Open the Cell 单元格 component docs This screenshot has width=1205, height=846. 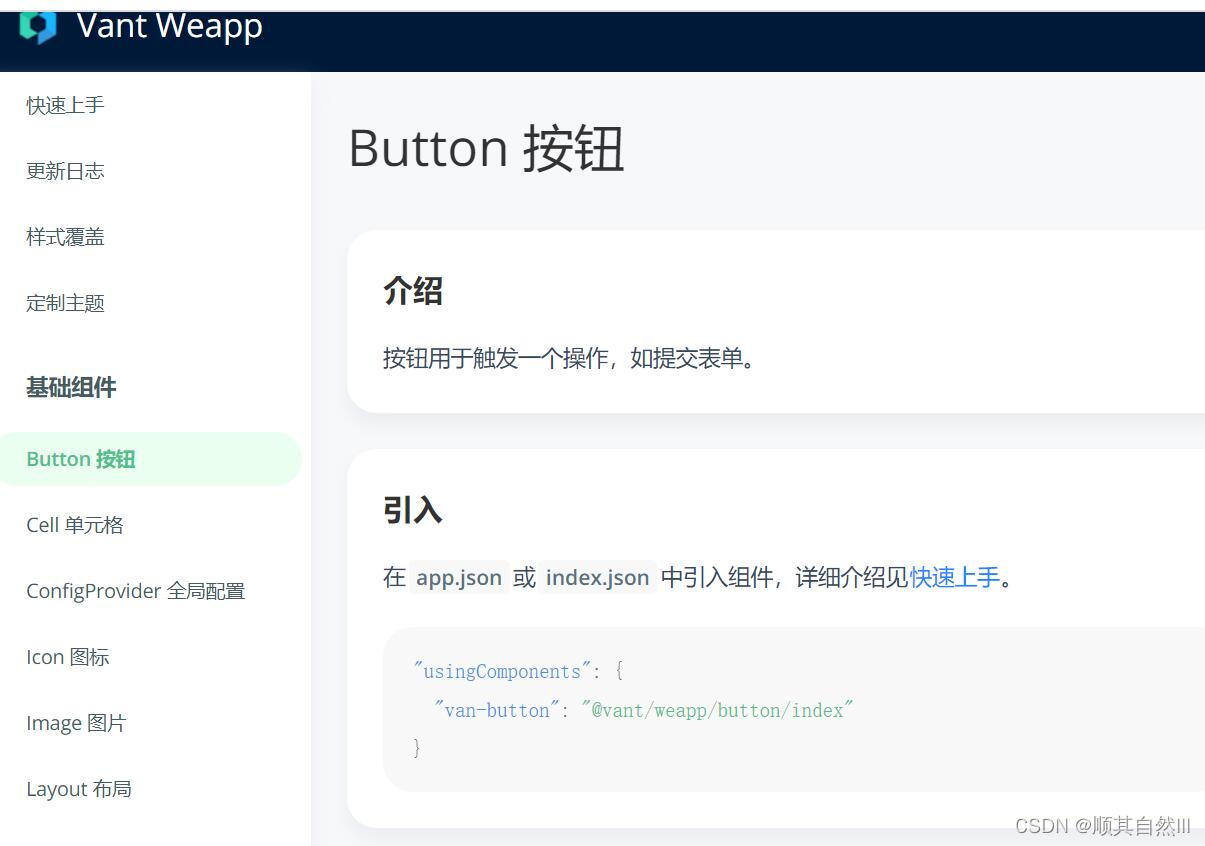(x=74, y=524)
